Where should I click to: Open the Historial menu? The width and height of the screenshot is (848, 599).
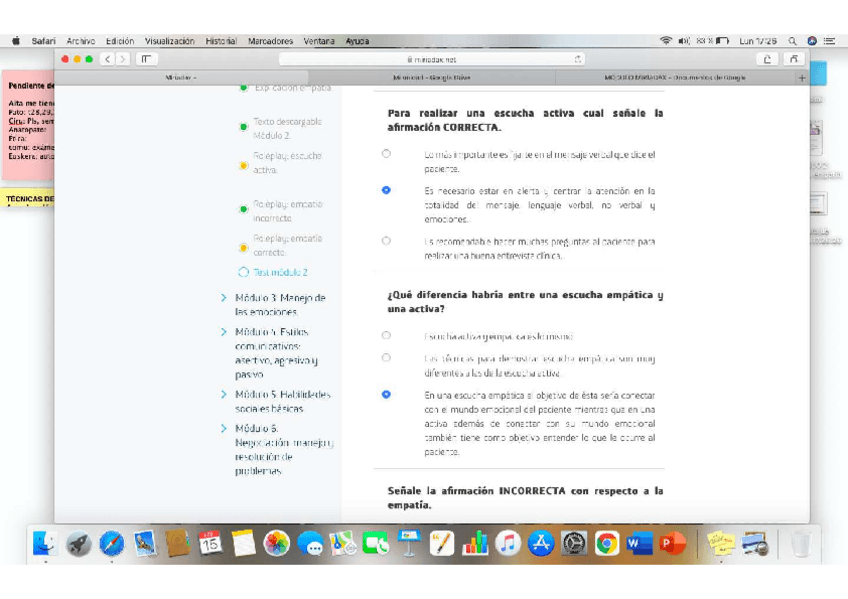pyautogui.click(x=221, y=41)
